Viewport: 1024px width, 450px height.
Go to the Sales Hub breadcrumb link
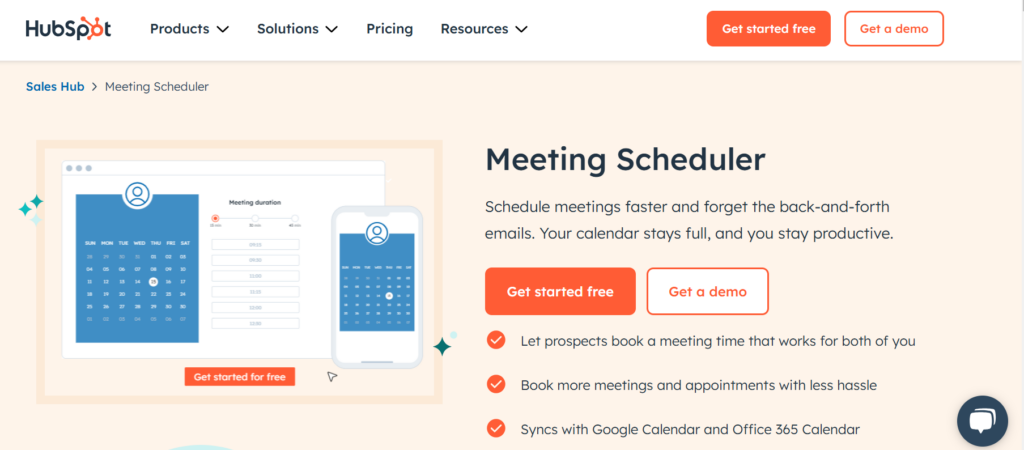click(55, 87)
